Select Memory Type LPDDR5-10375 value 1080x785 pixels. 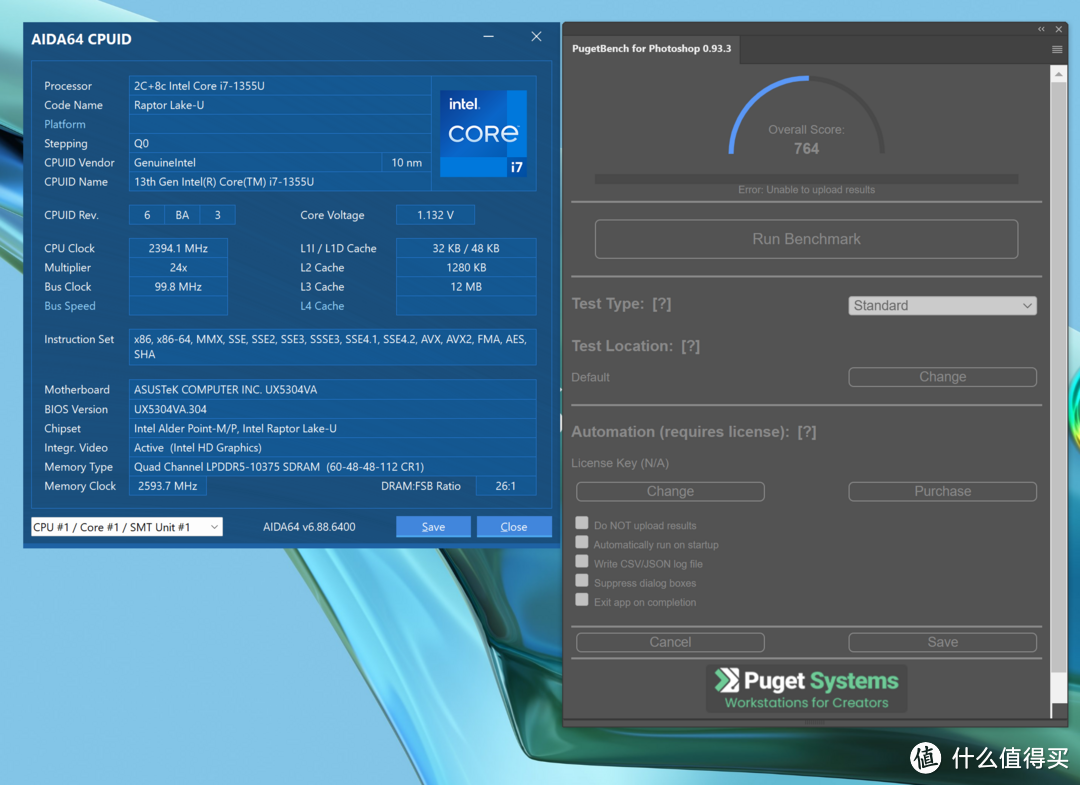[333, 466]
